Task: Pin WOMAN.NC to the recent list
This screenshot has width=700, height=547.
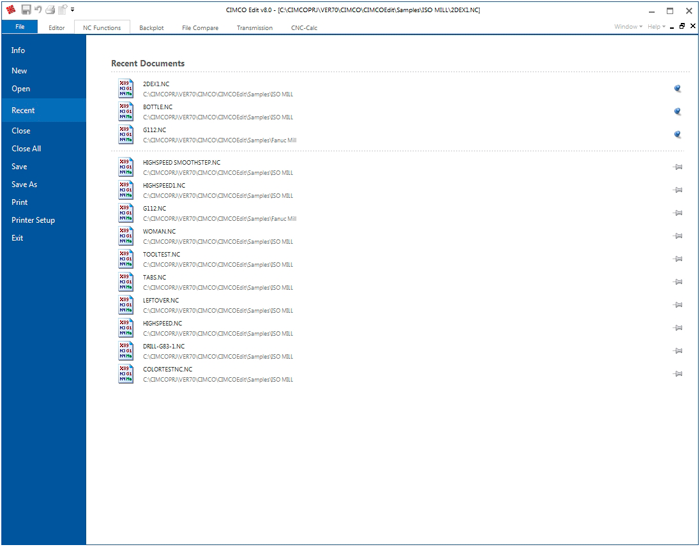Action: click(x=678, y=236)
